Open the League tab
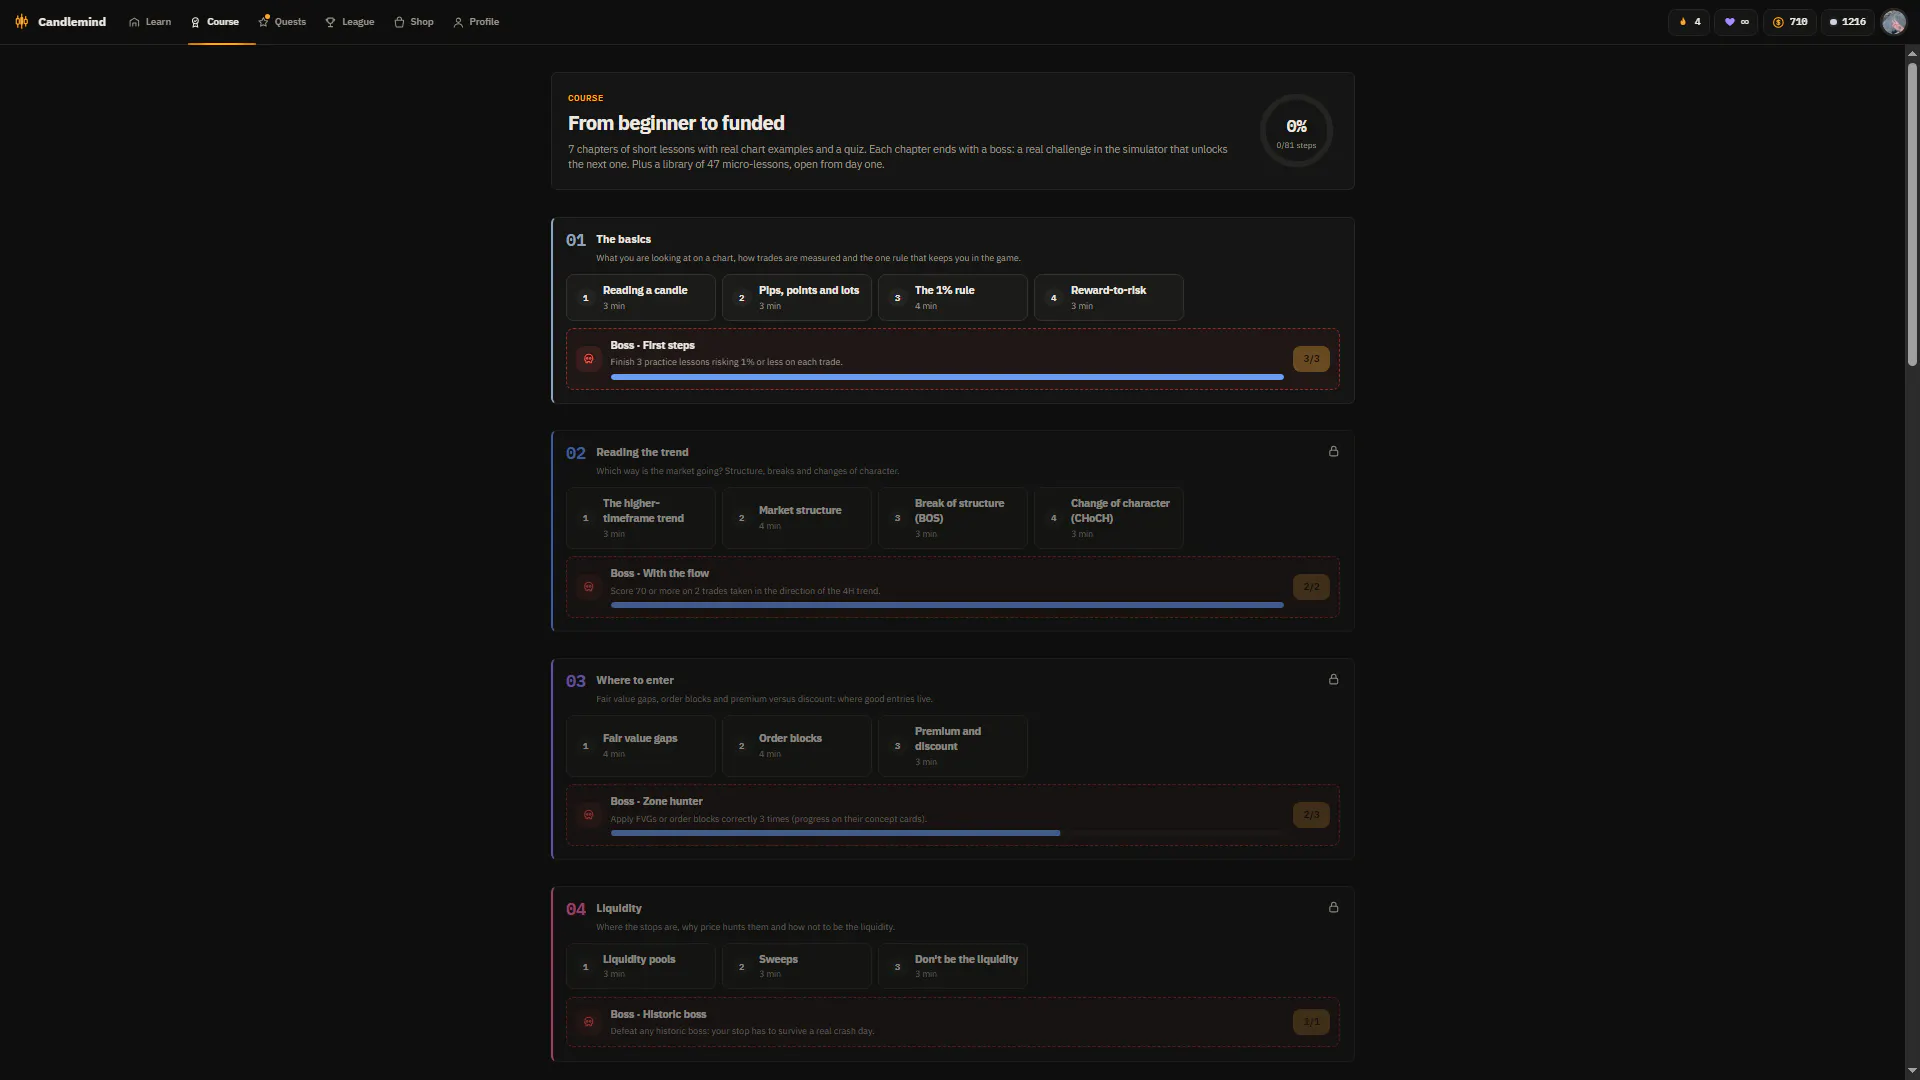This screenshot has width=1920, height=1080. [350, 21]
